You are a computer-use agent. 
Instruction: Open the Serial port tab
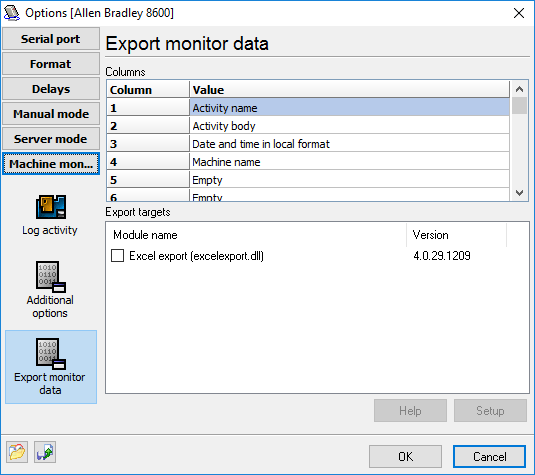click(50, 39)
